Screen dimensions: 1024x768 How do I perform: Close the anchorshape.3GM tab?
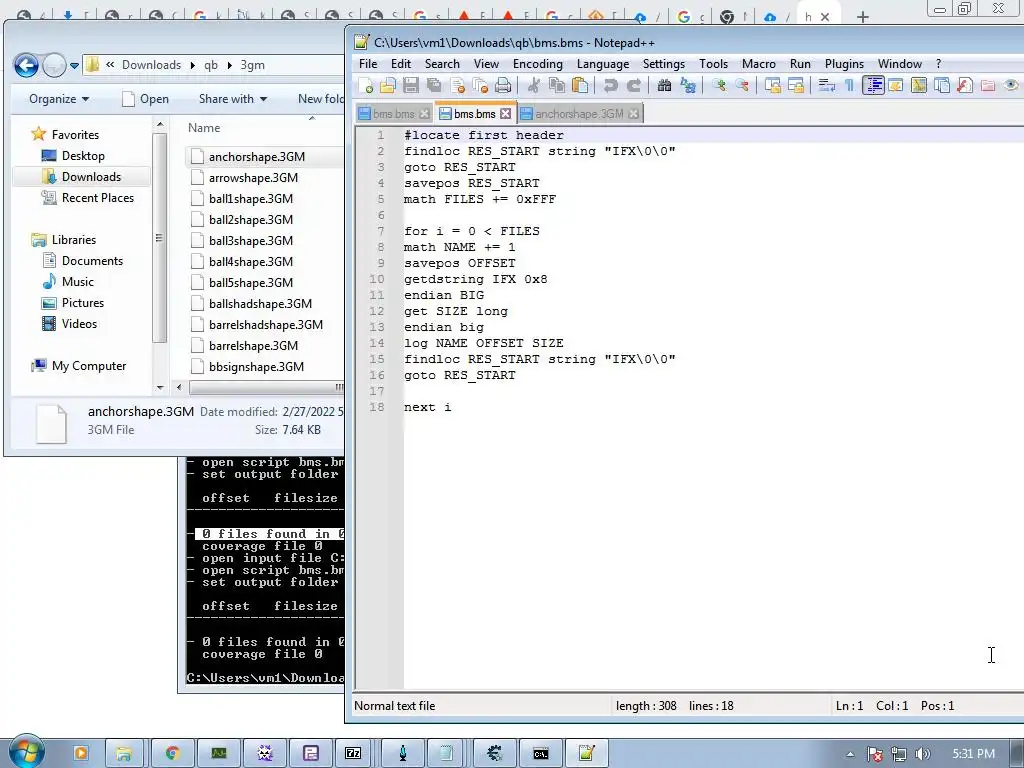click(x=633, y=114)
